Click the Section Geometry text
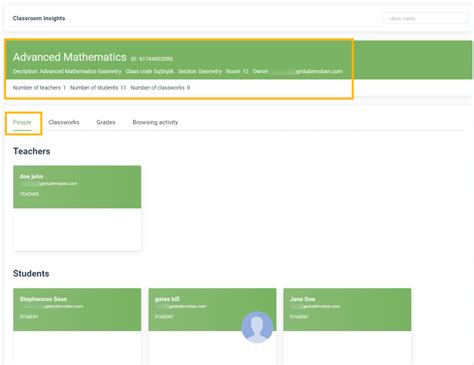The height and width of the screenshot is (365, 474). (200, 71)
